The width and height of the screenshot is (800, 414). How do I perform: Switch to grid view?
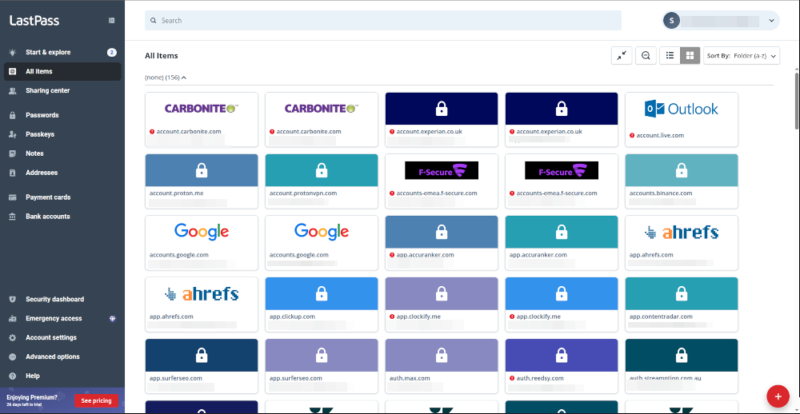[x=690, y=56]
